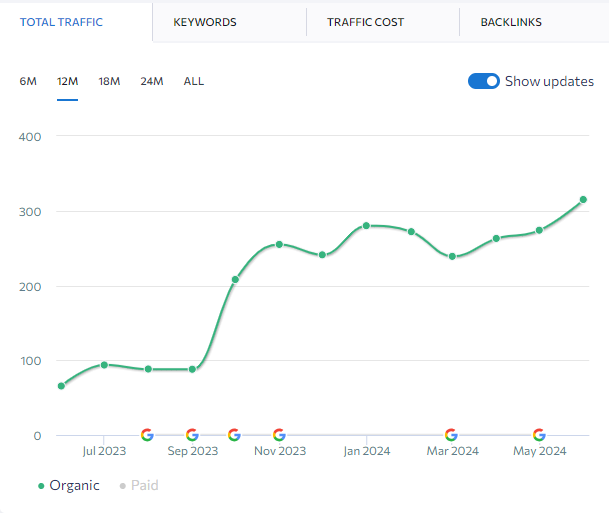Click the Google update icon at Nov 2023
Viewport: 609px width, 513px height.
(279, 435)
